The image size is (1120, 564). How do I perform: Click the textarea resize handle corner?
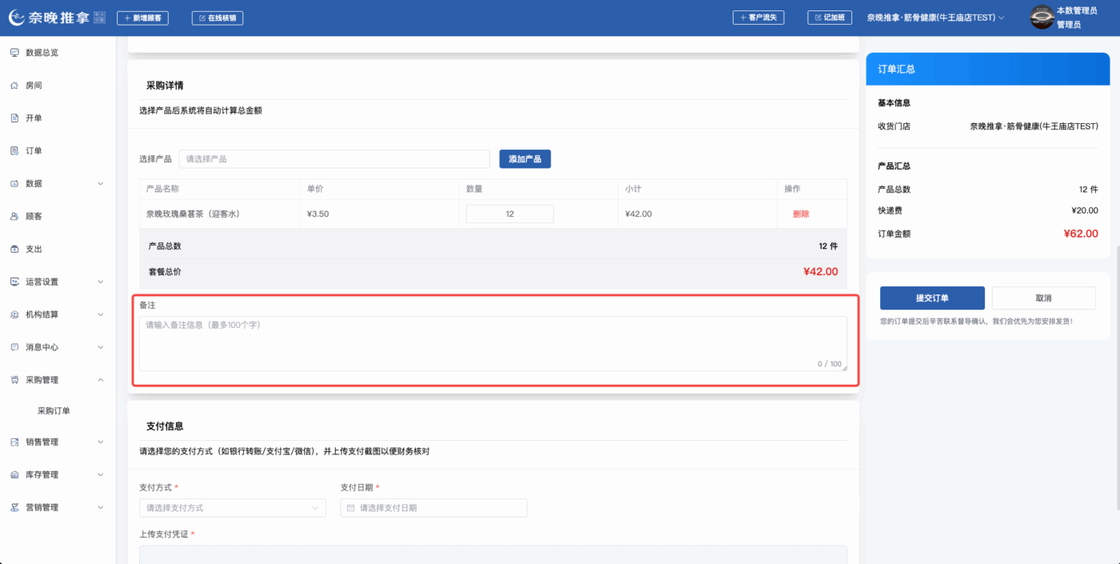pyautogui.click(x=844, y=368)
